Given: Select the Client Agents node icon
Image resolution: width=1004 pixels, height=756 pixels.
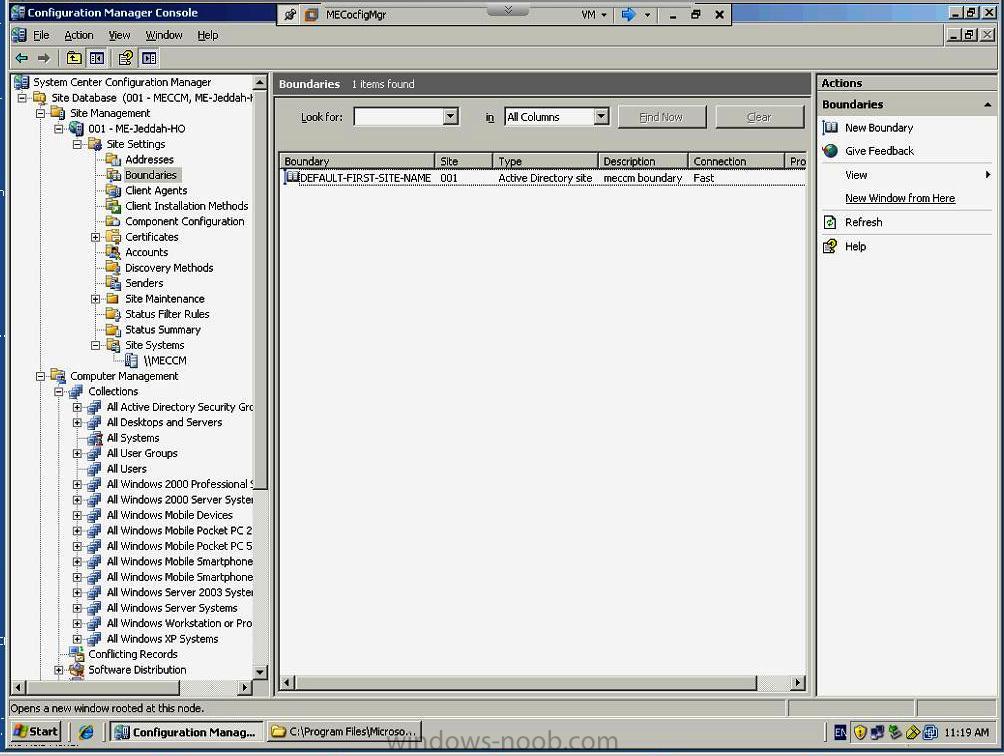Looking at the screenshot, I should [x=113, y=190].
